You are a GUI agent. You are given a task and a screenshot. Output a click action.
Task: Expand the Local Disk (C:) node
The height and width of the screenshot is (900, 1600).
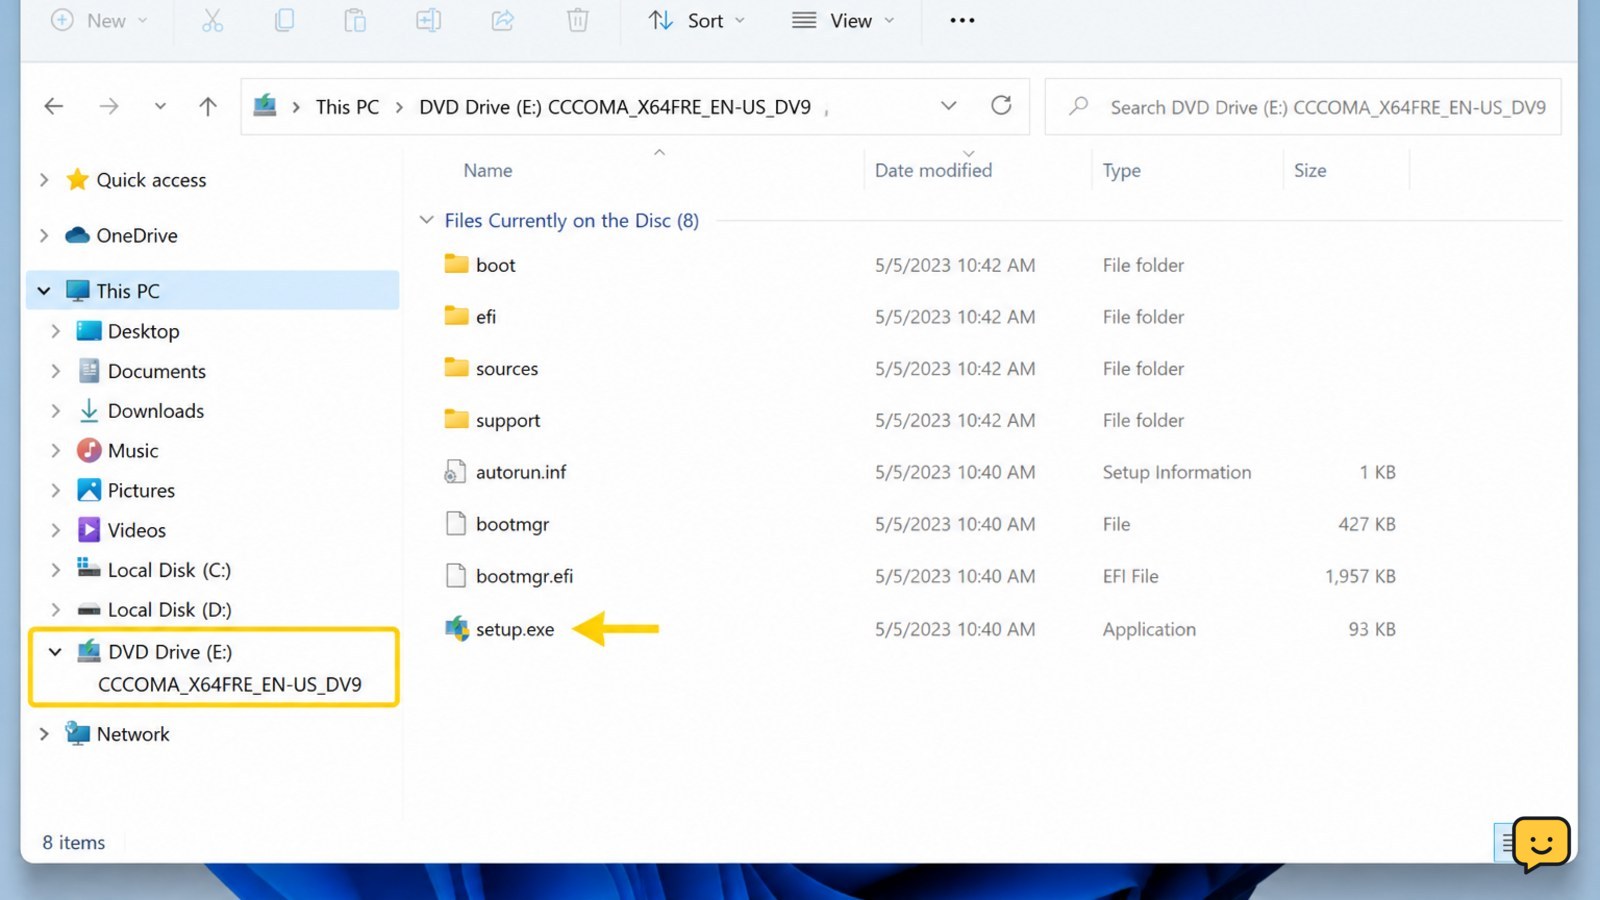[56, 570]
